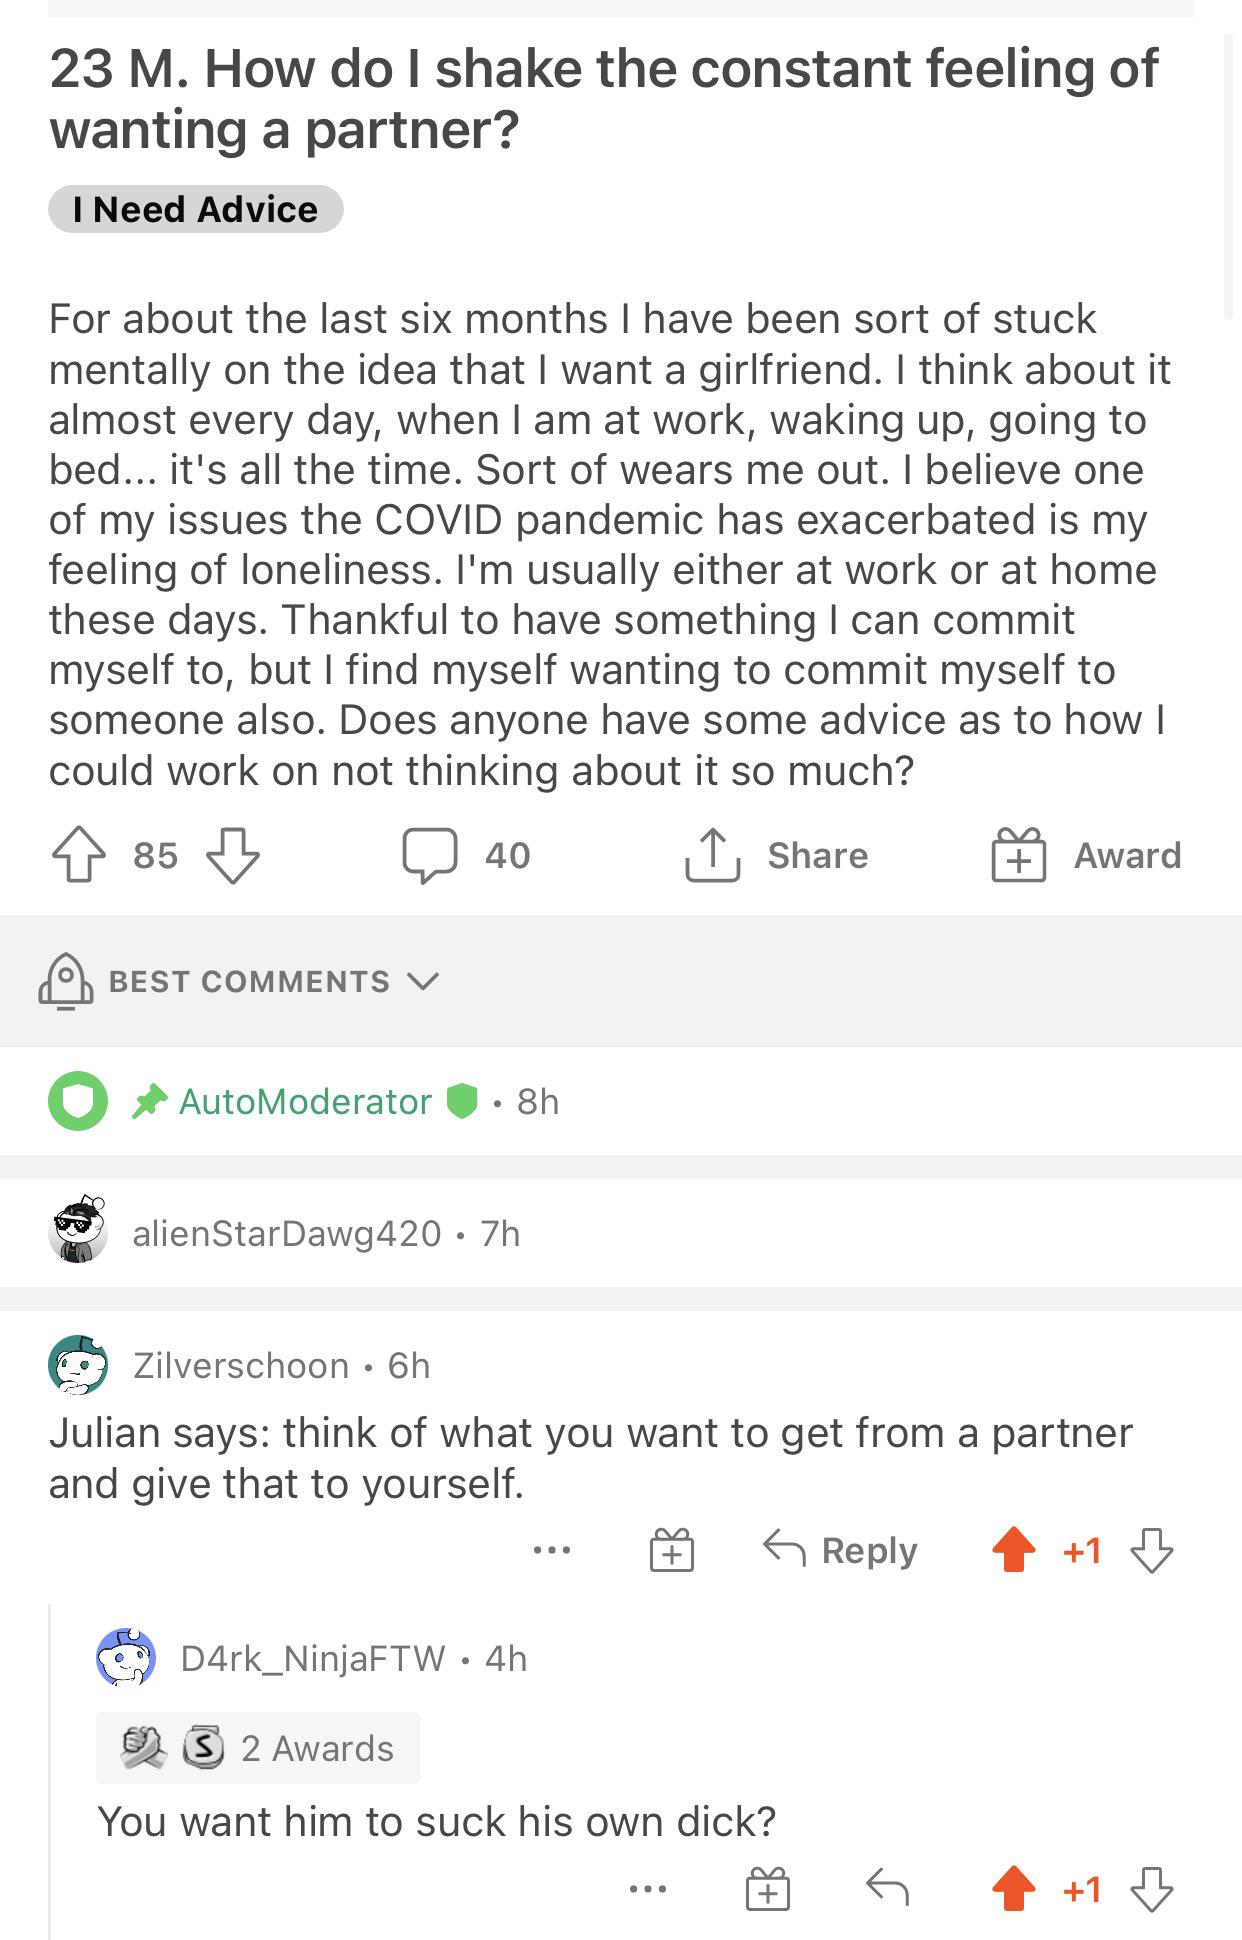Expand alienStarDawg420's collapsed comment

287,1234
